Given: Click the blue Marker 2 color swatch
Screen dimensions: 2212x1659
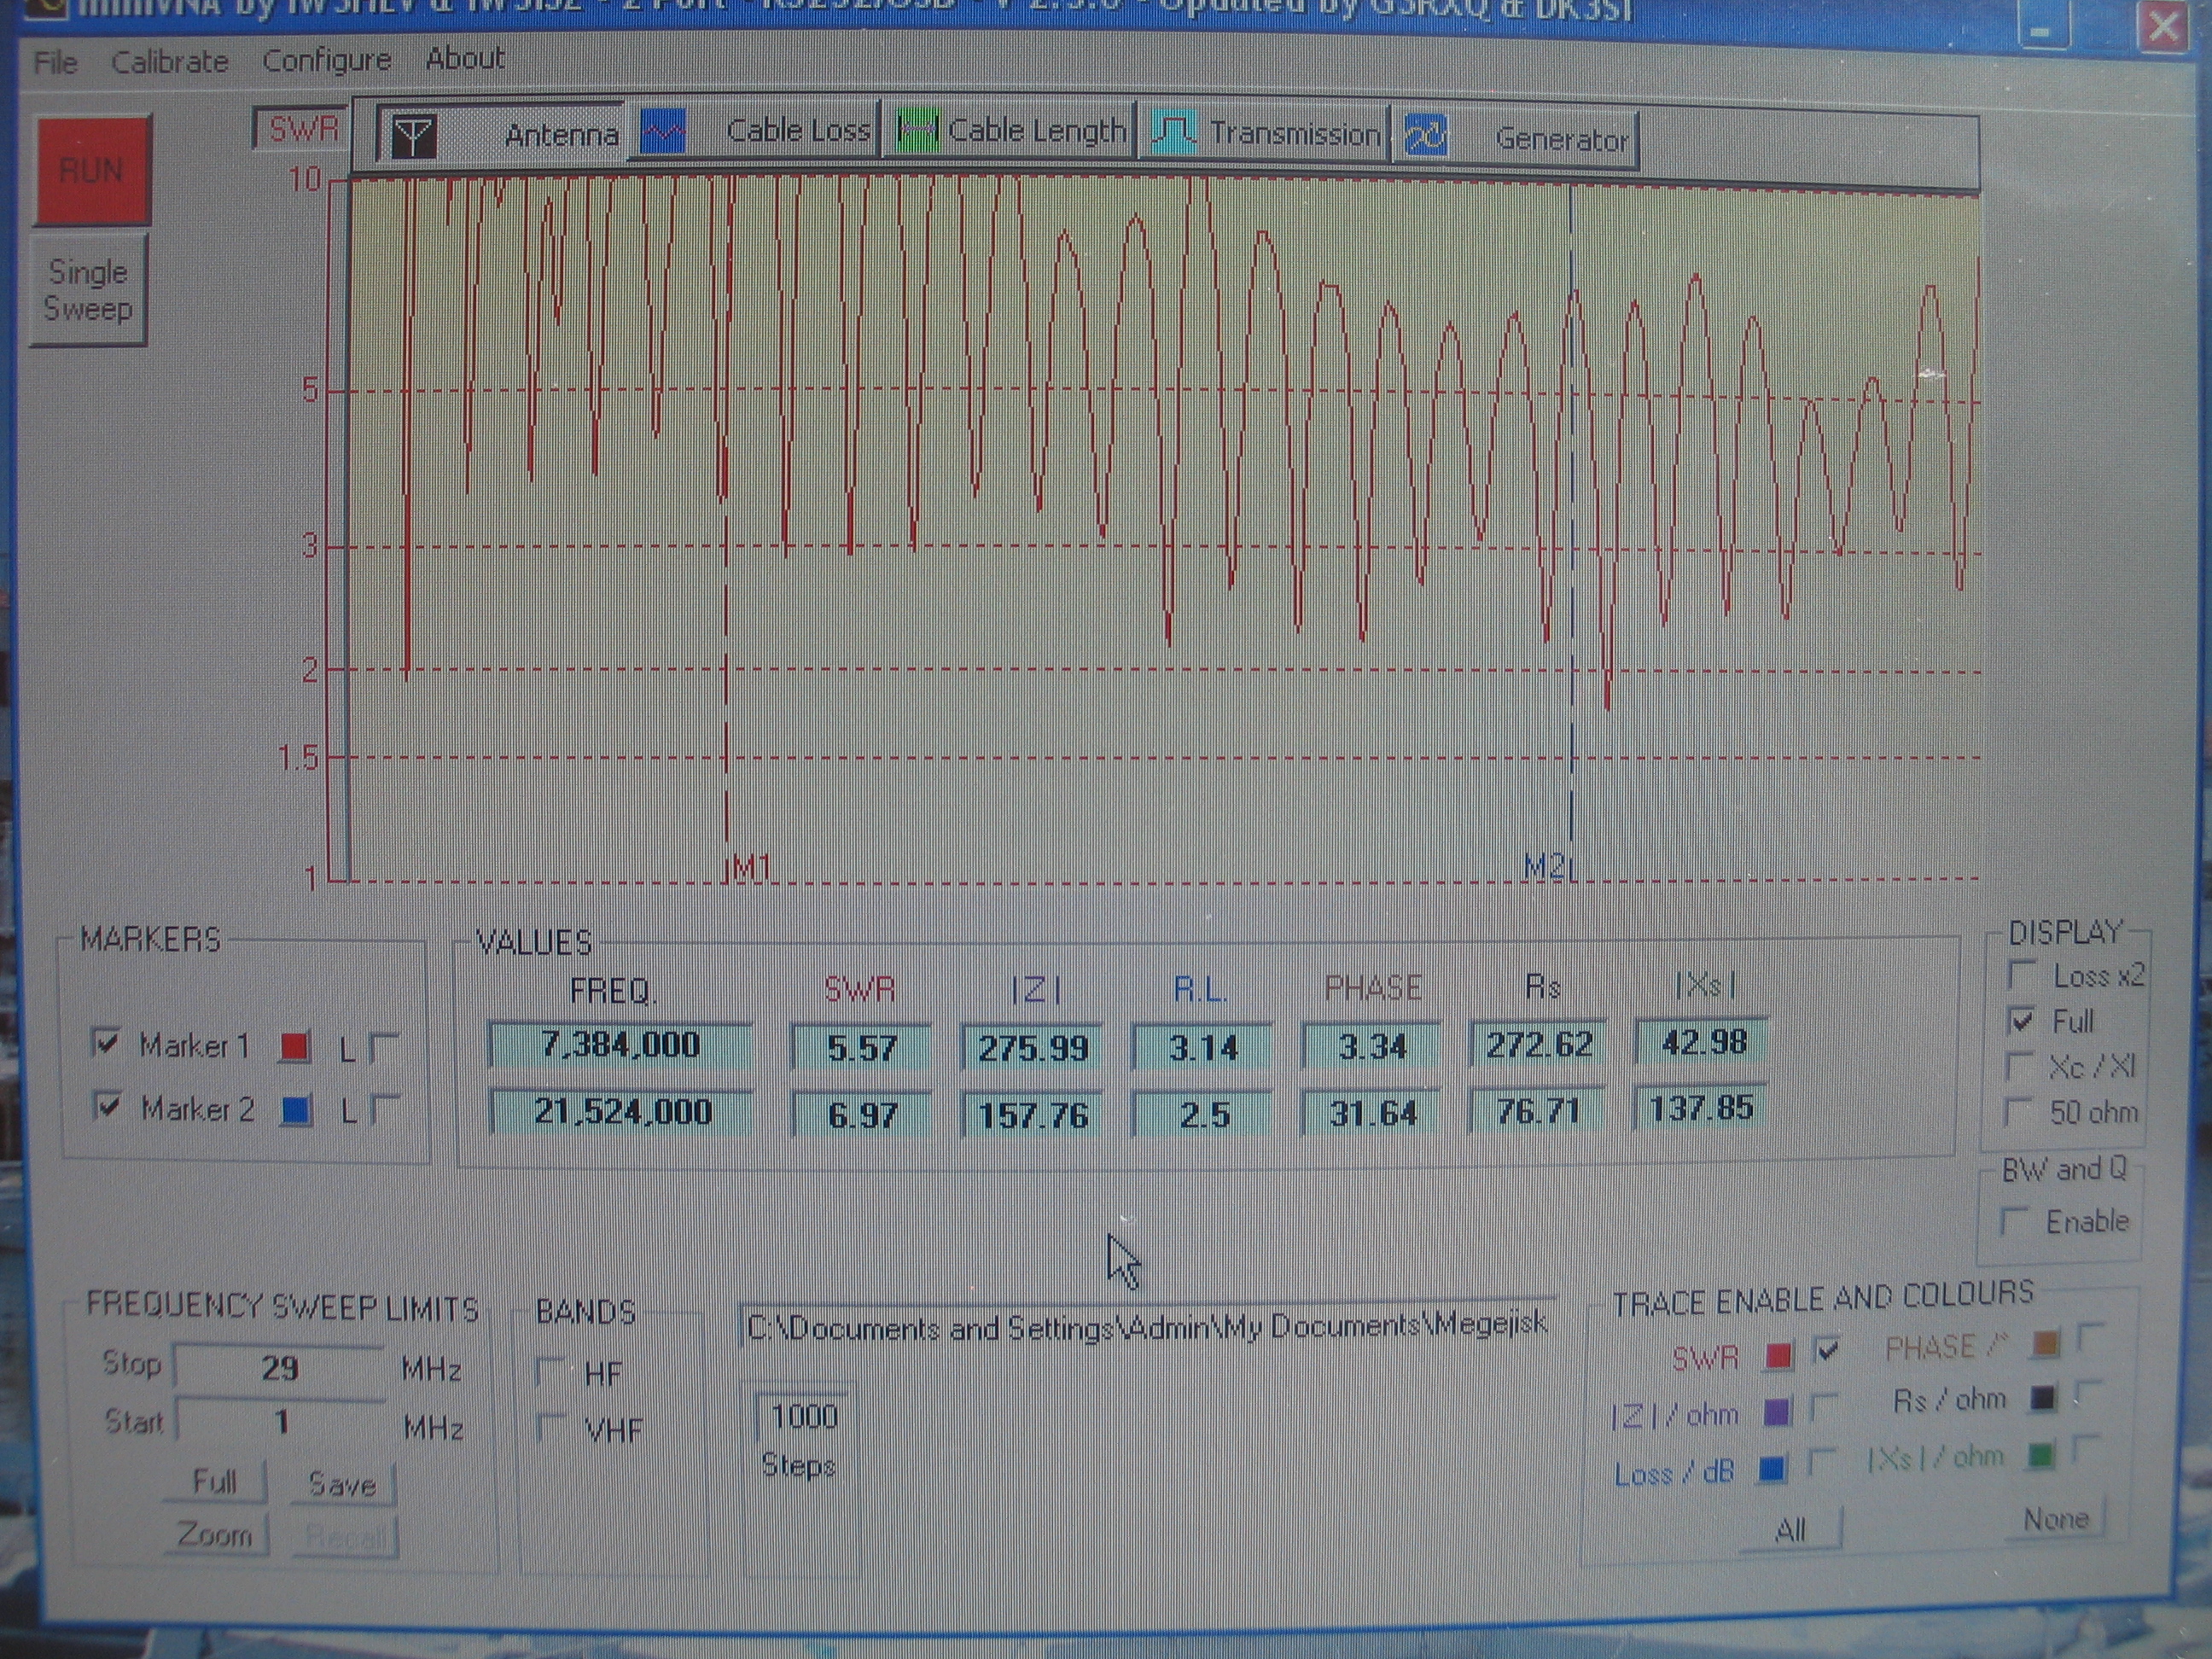Looking at the screenshot, I should pos(295,1109).
